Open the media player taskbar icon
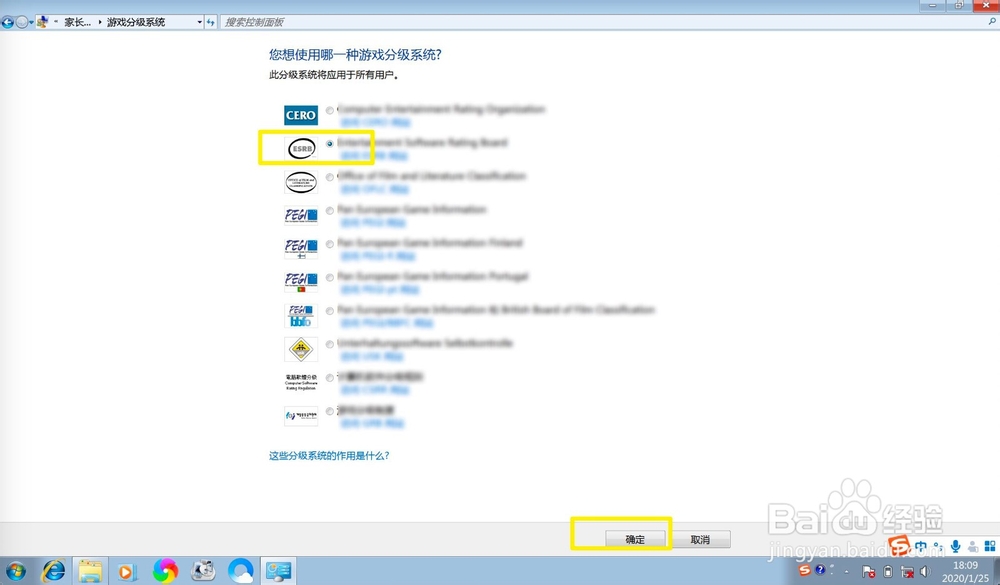This screenshot has height=585, width=1000. click(126, 572)
